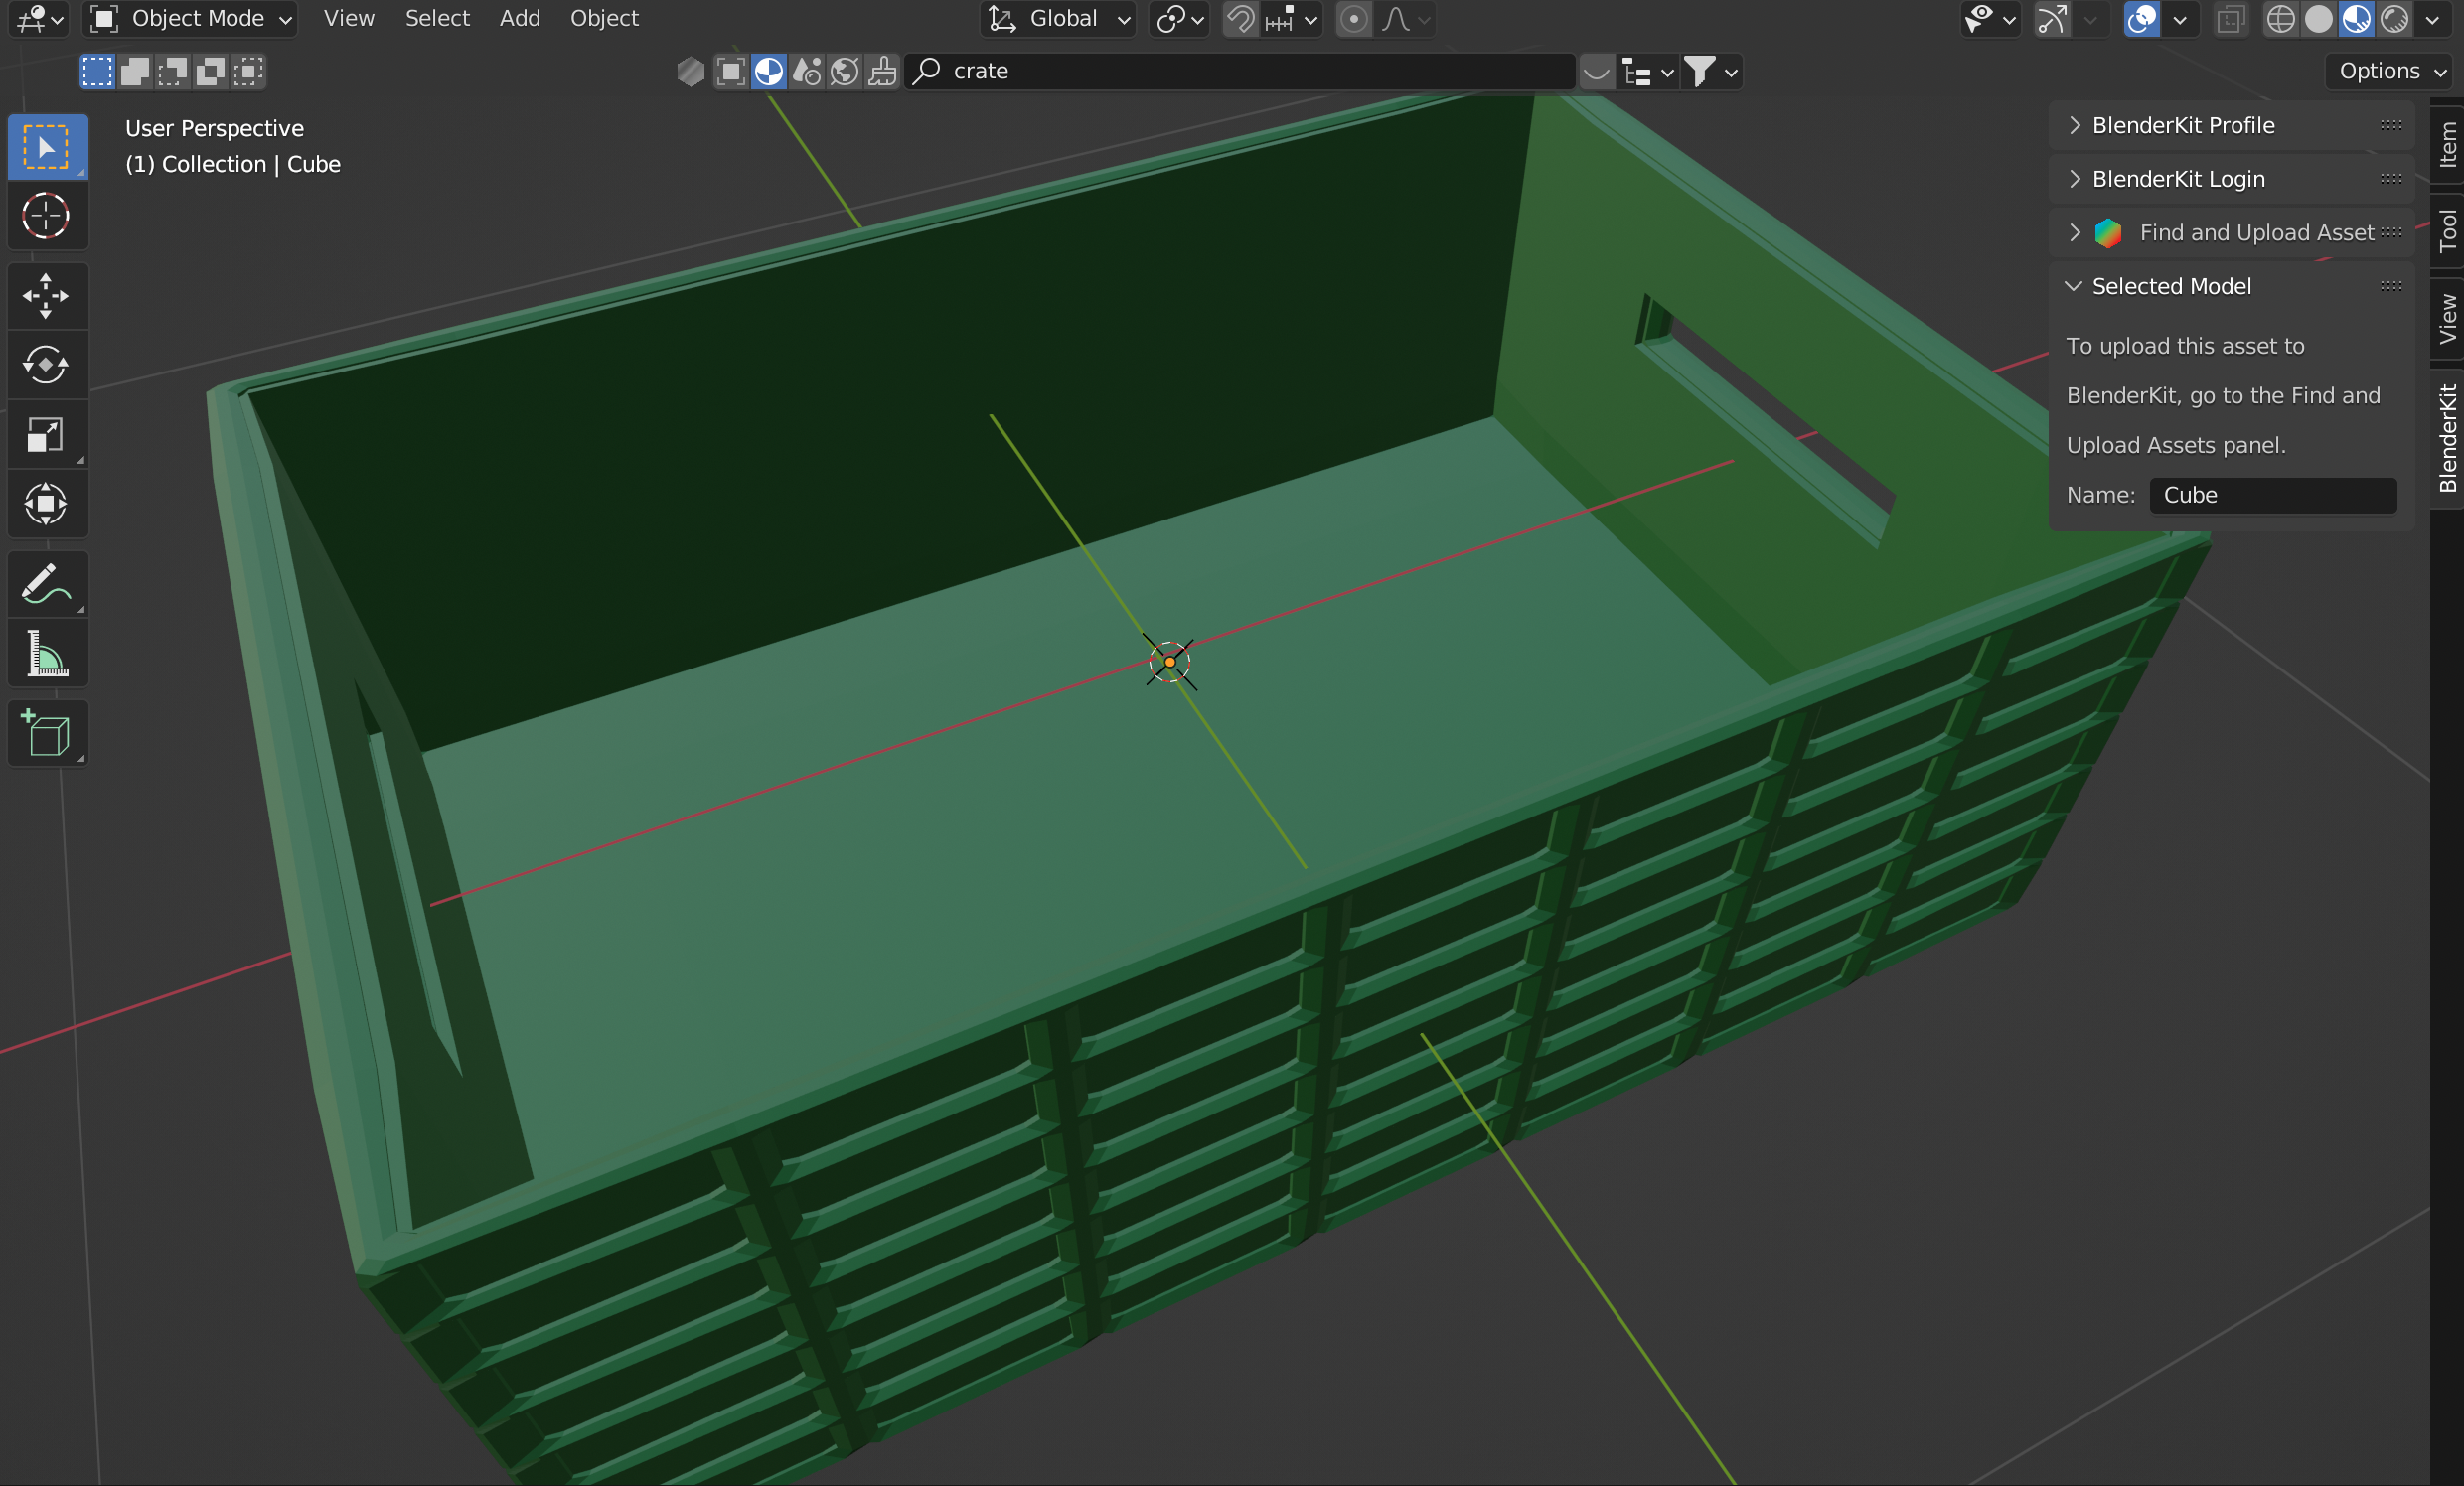Switch to the Tool sidebar tab
The width and height of the screenshot is (2464, 1486).
pyautogui.click(x=2448, y=231)
